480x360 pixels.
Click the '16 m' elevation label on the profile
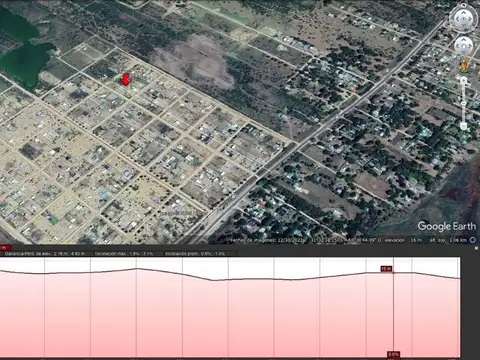tap(386, 269)
